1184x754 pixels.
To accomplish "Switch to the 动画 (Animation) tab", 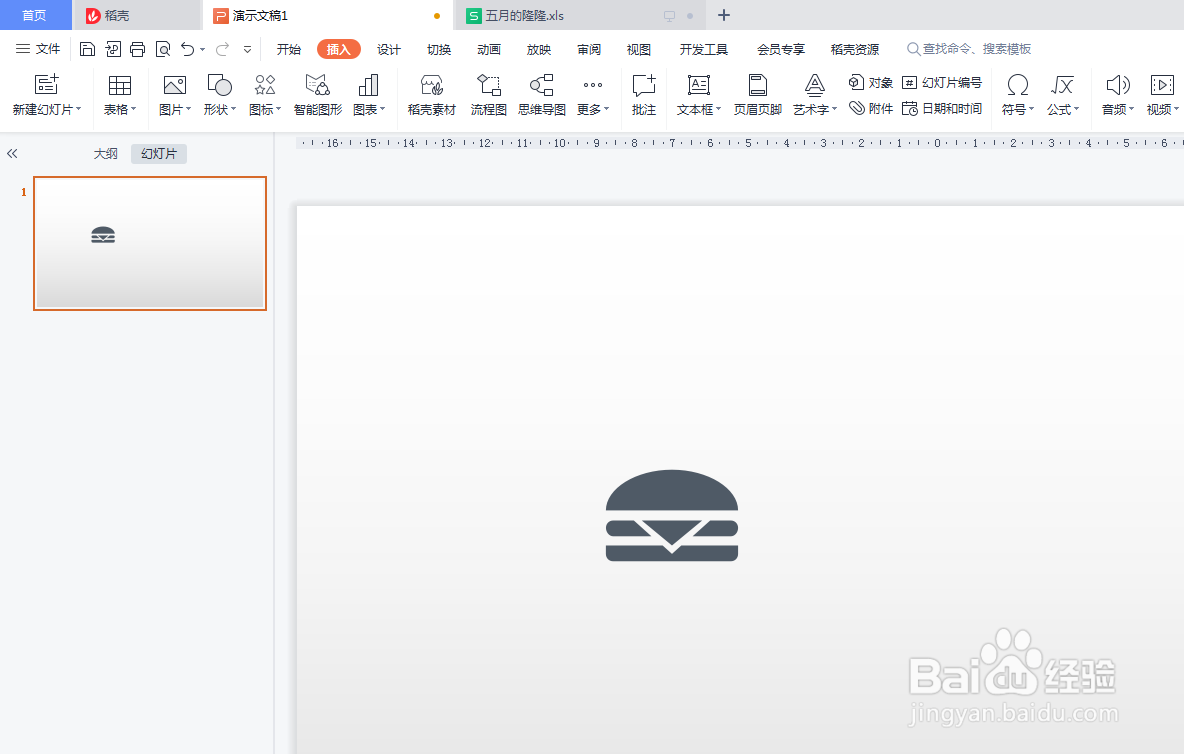I will (489, 49).
